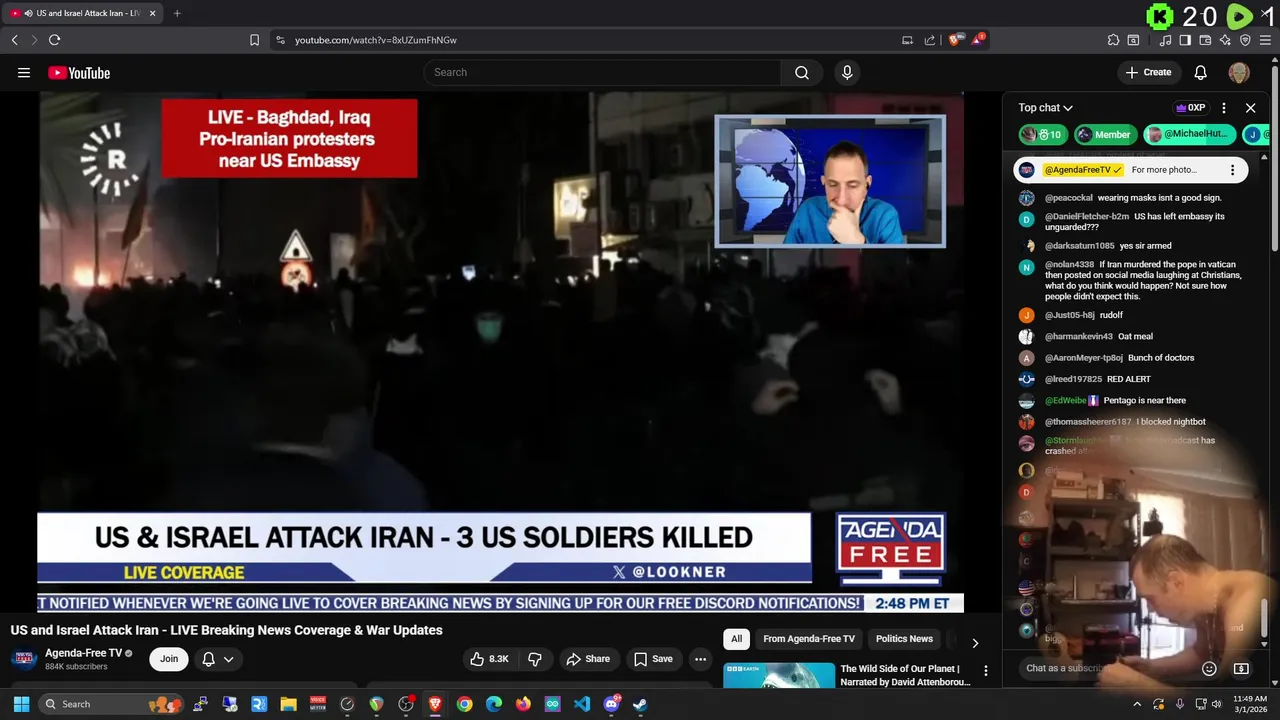This screenshot has width=1280, height=720.
Task: Select the All filter chip
Action: click(736, 639)
